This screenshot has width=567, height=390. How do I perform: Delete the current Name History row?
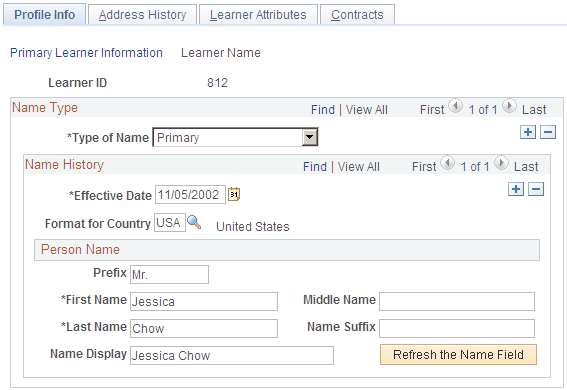tap(536, 189)
